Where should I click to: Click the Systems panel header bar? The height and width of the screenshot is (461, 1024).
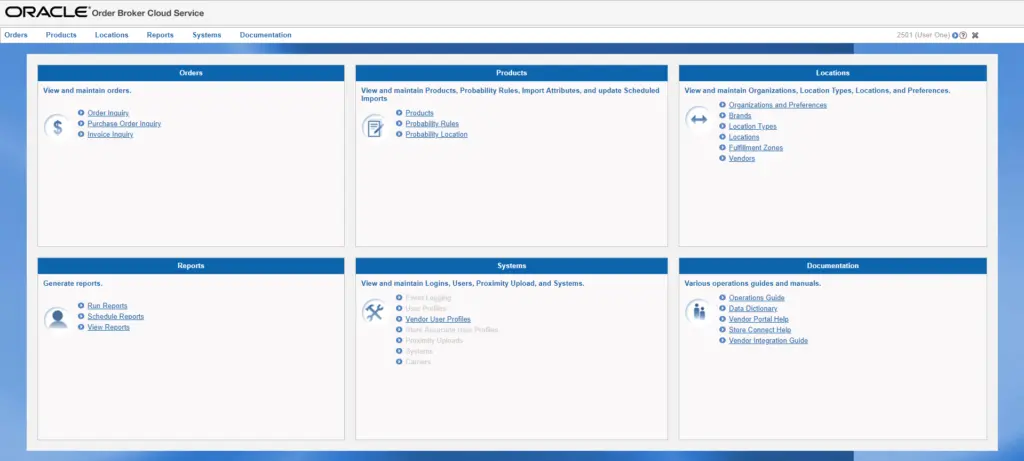pyautogui.click(x=511, y=266)
